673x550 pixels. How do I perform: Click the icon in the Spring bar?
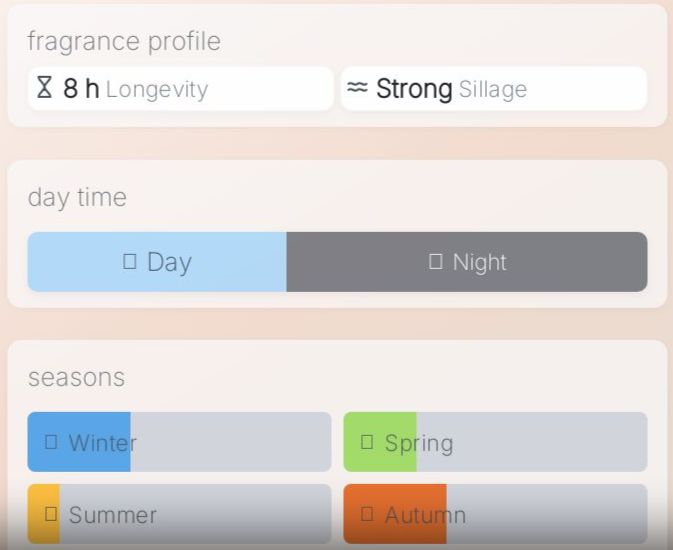367,442
